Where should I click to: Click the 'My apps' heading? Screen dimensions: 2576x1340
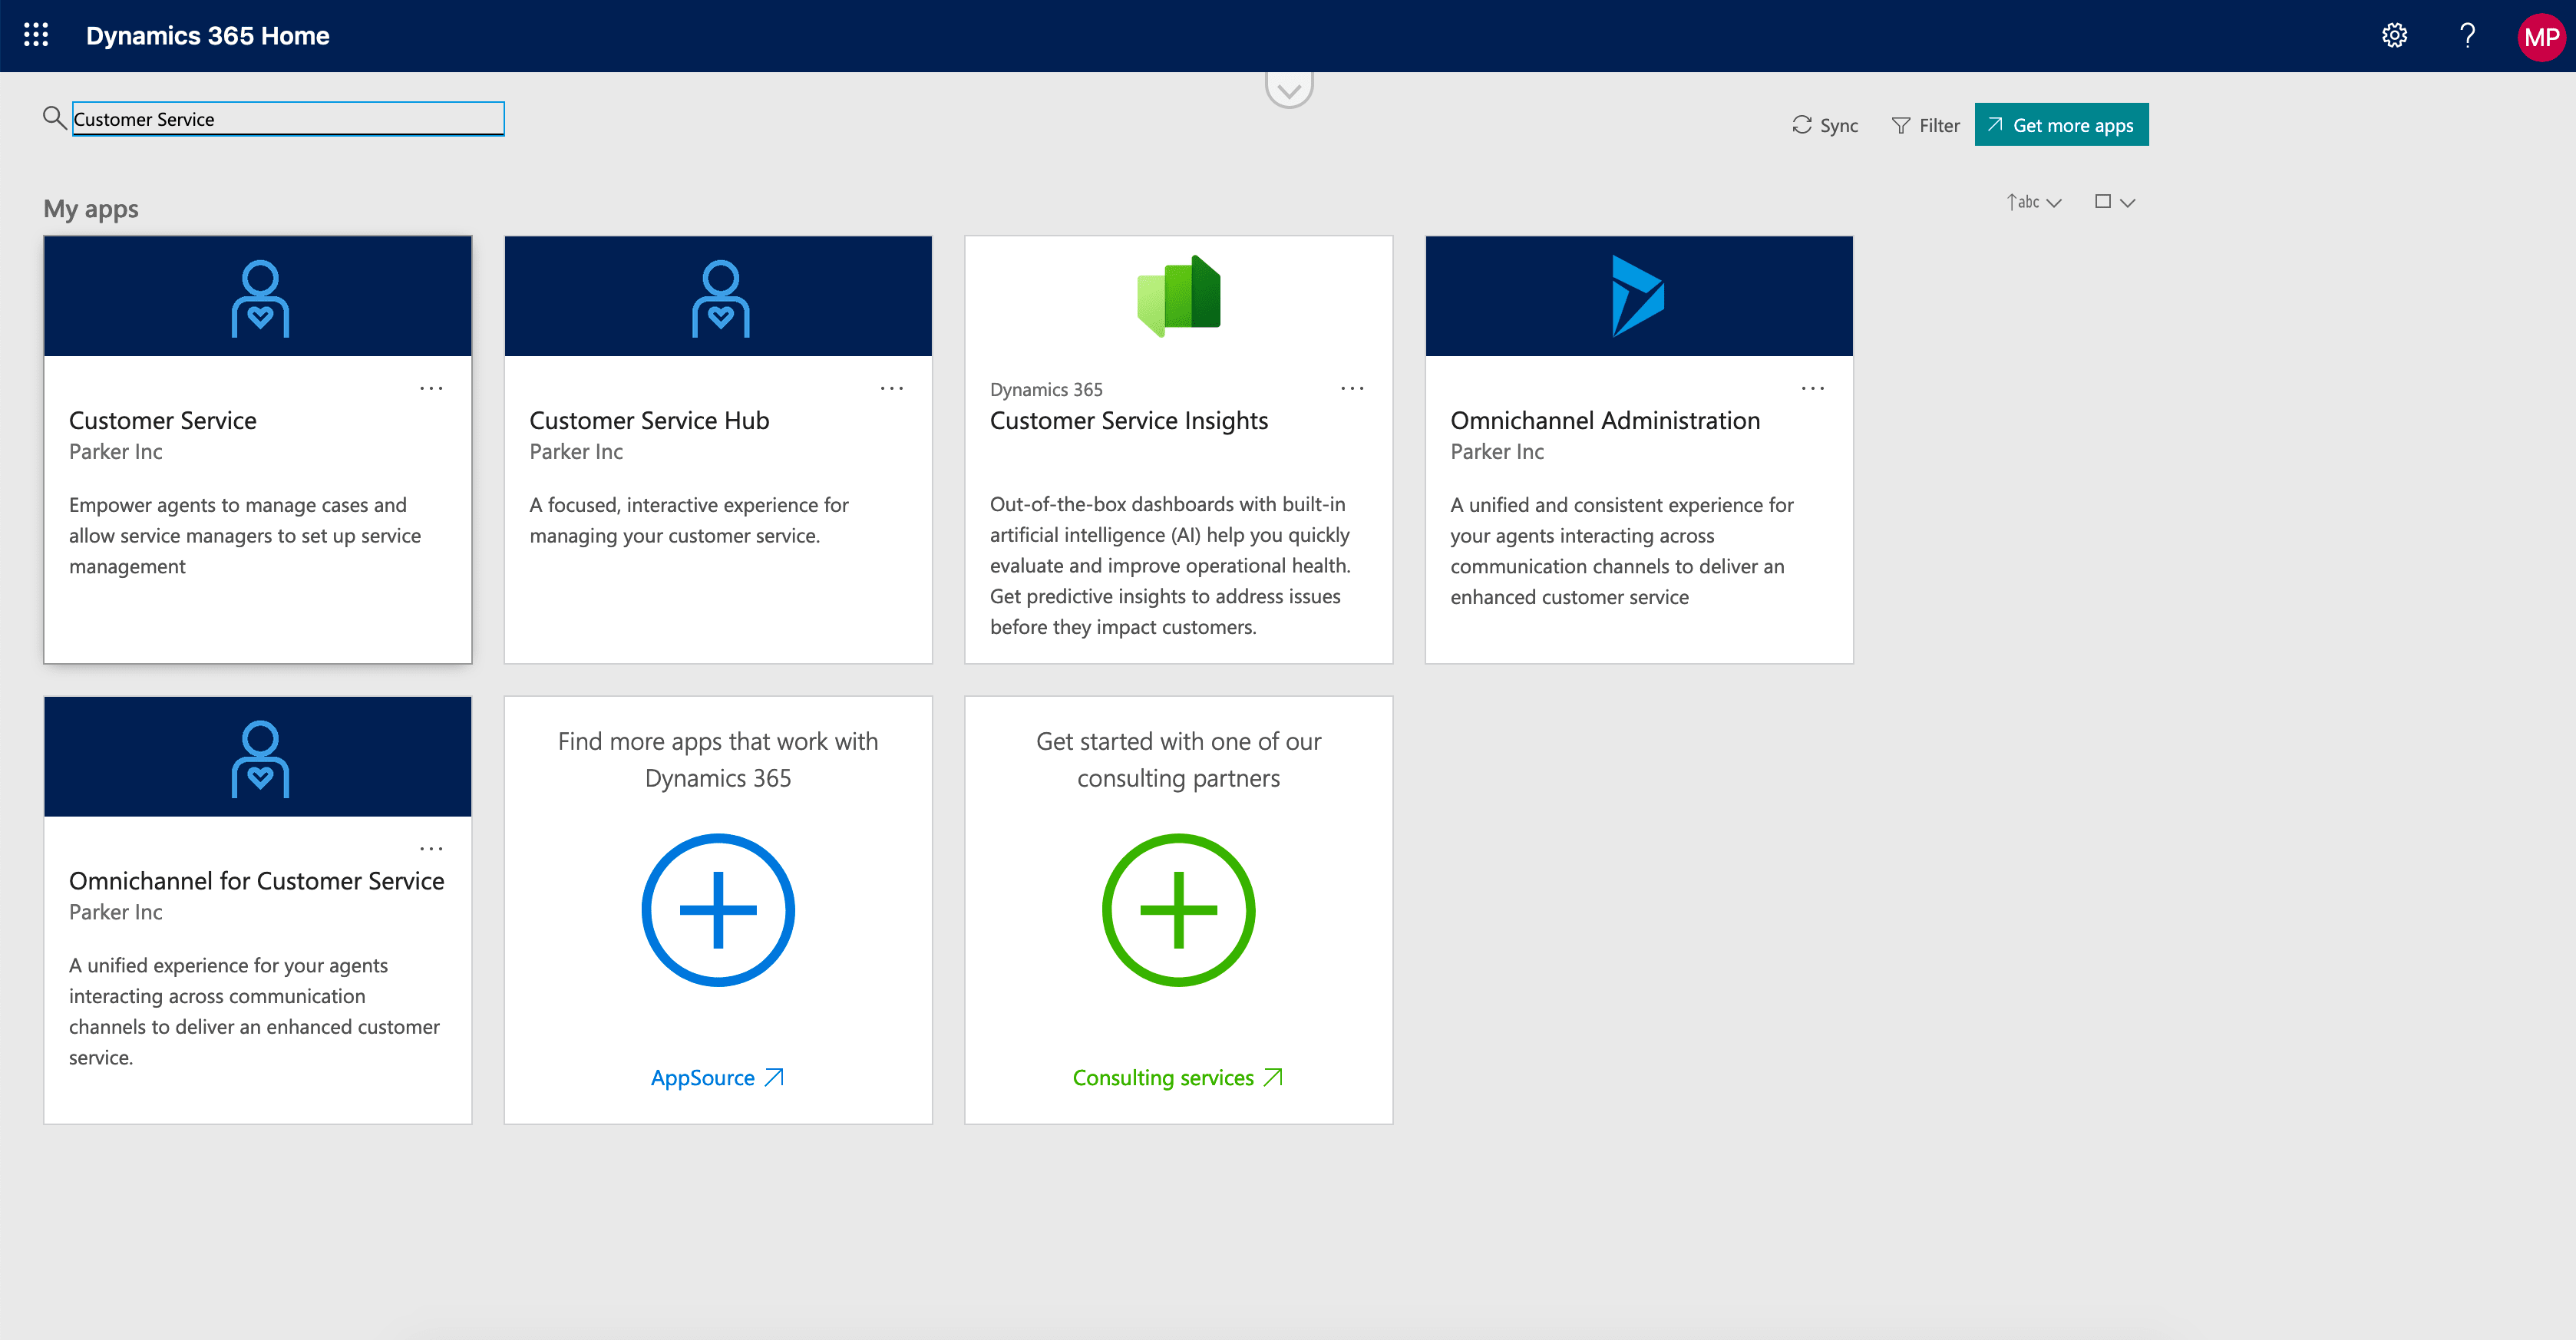pos(91,209)
